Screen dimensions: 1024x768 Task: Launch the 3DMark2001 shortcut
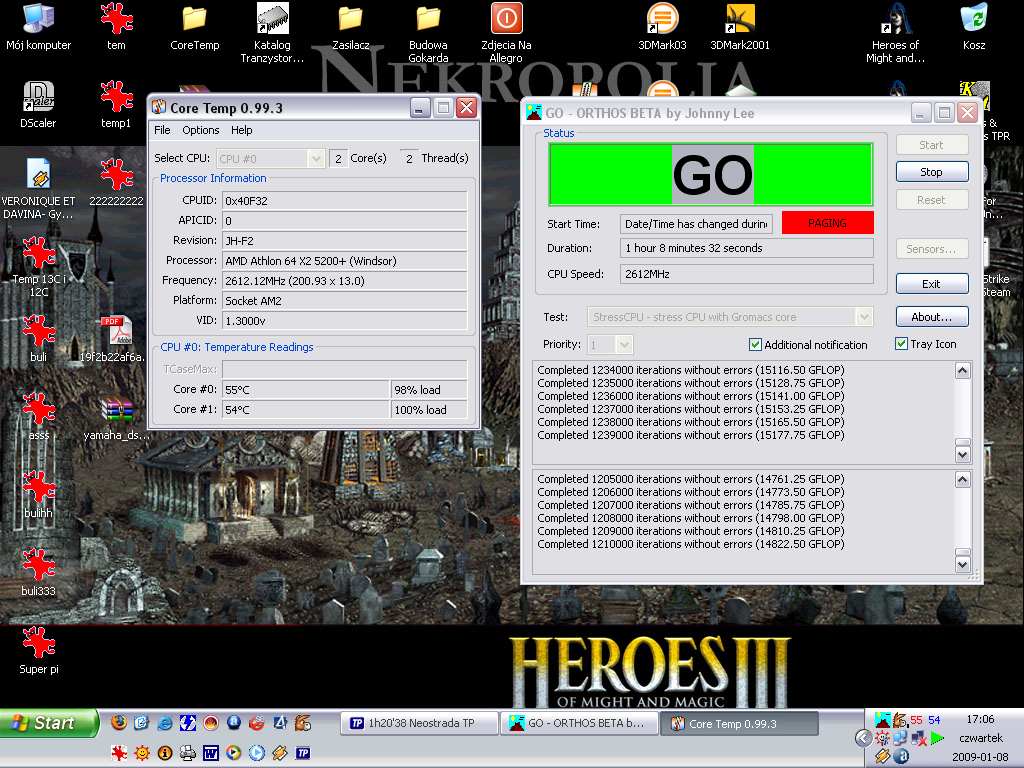(x=740, y=26)
